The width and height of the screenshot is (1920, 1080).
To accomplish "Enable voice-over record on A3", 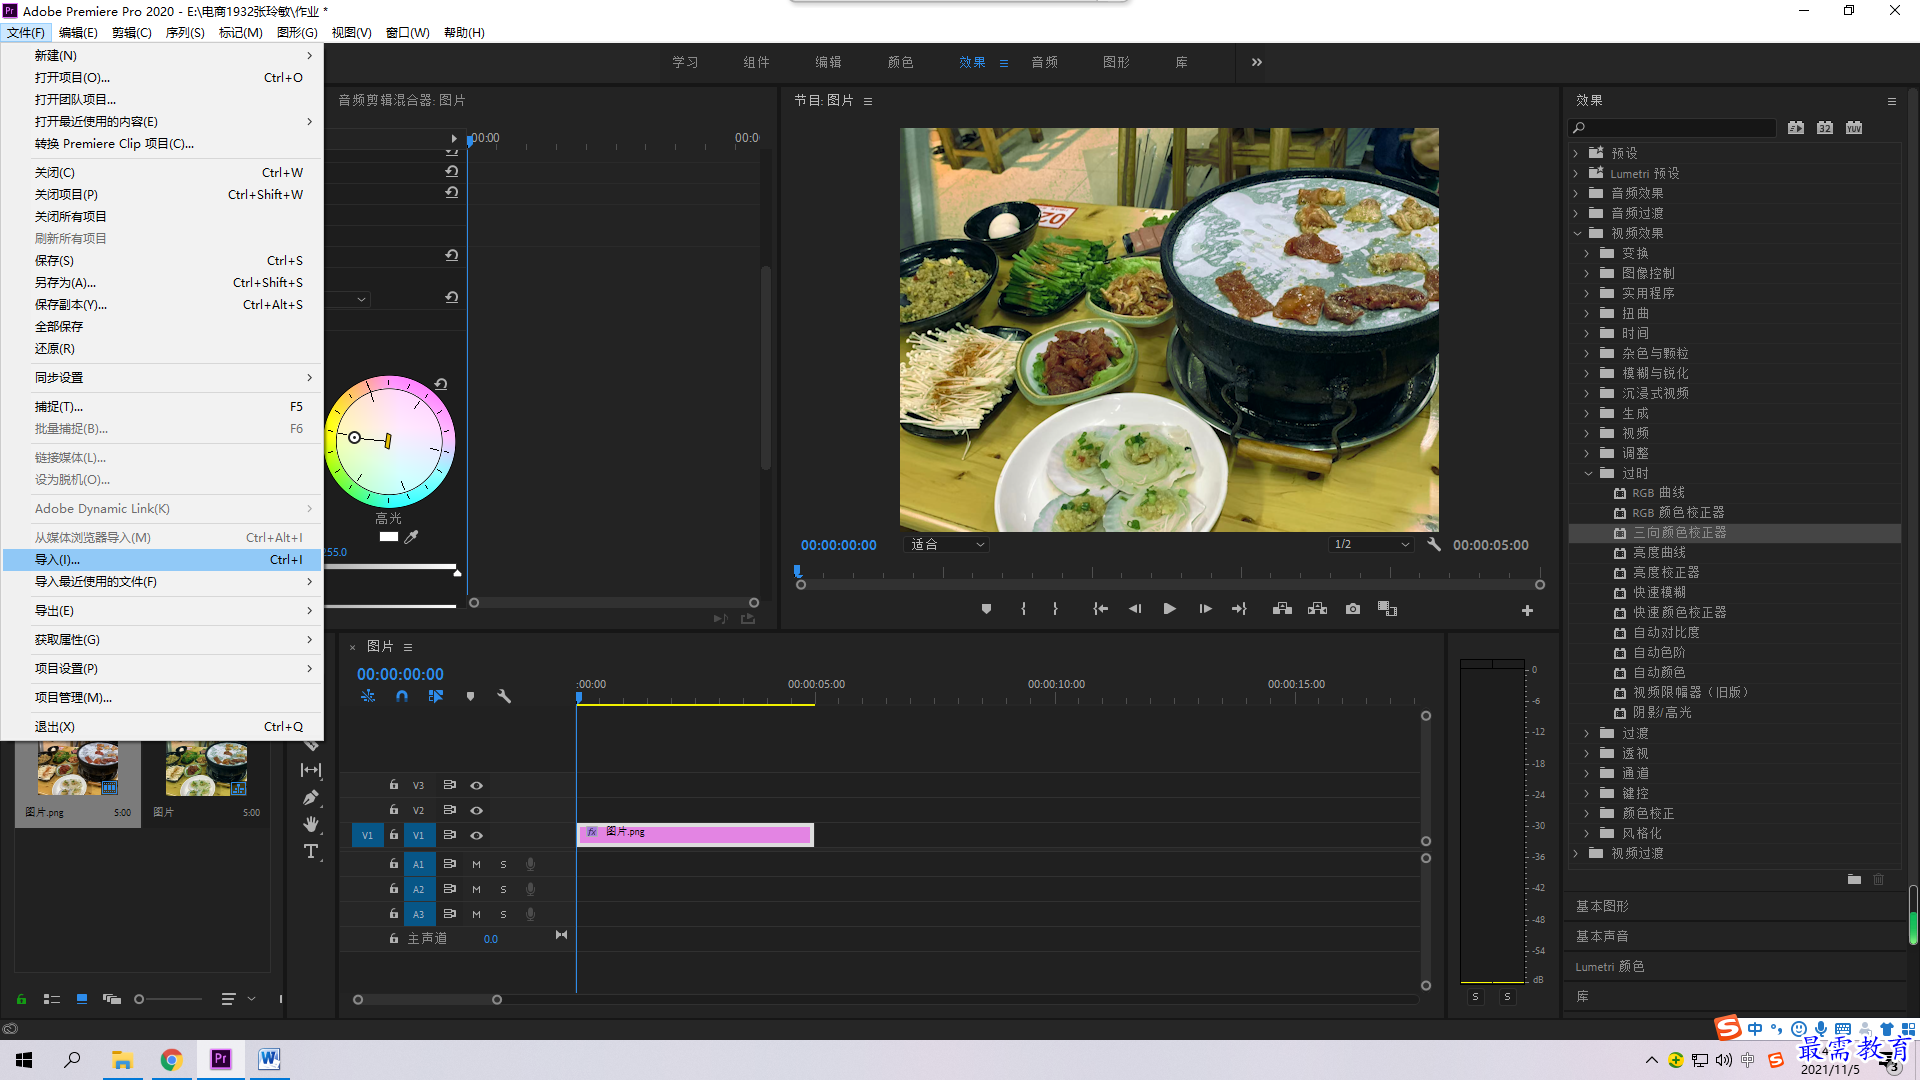I will click(530, 914).
